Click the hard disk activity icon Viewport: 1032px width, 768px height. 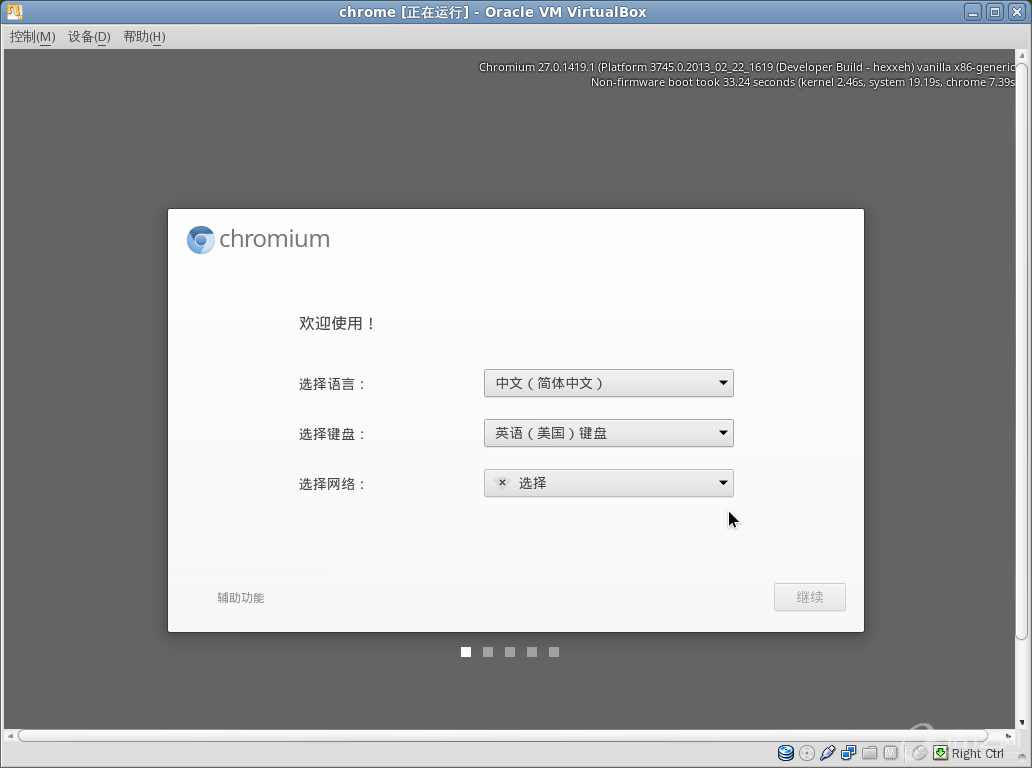click(786, 753)
